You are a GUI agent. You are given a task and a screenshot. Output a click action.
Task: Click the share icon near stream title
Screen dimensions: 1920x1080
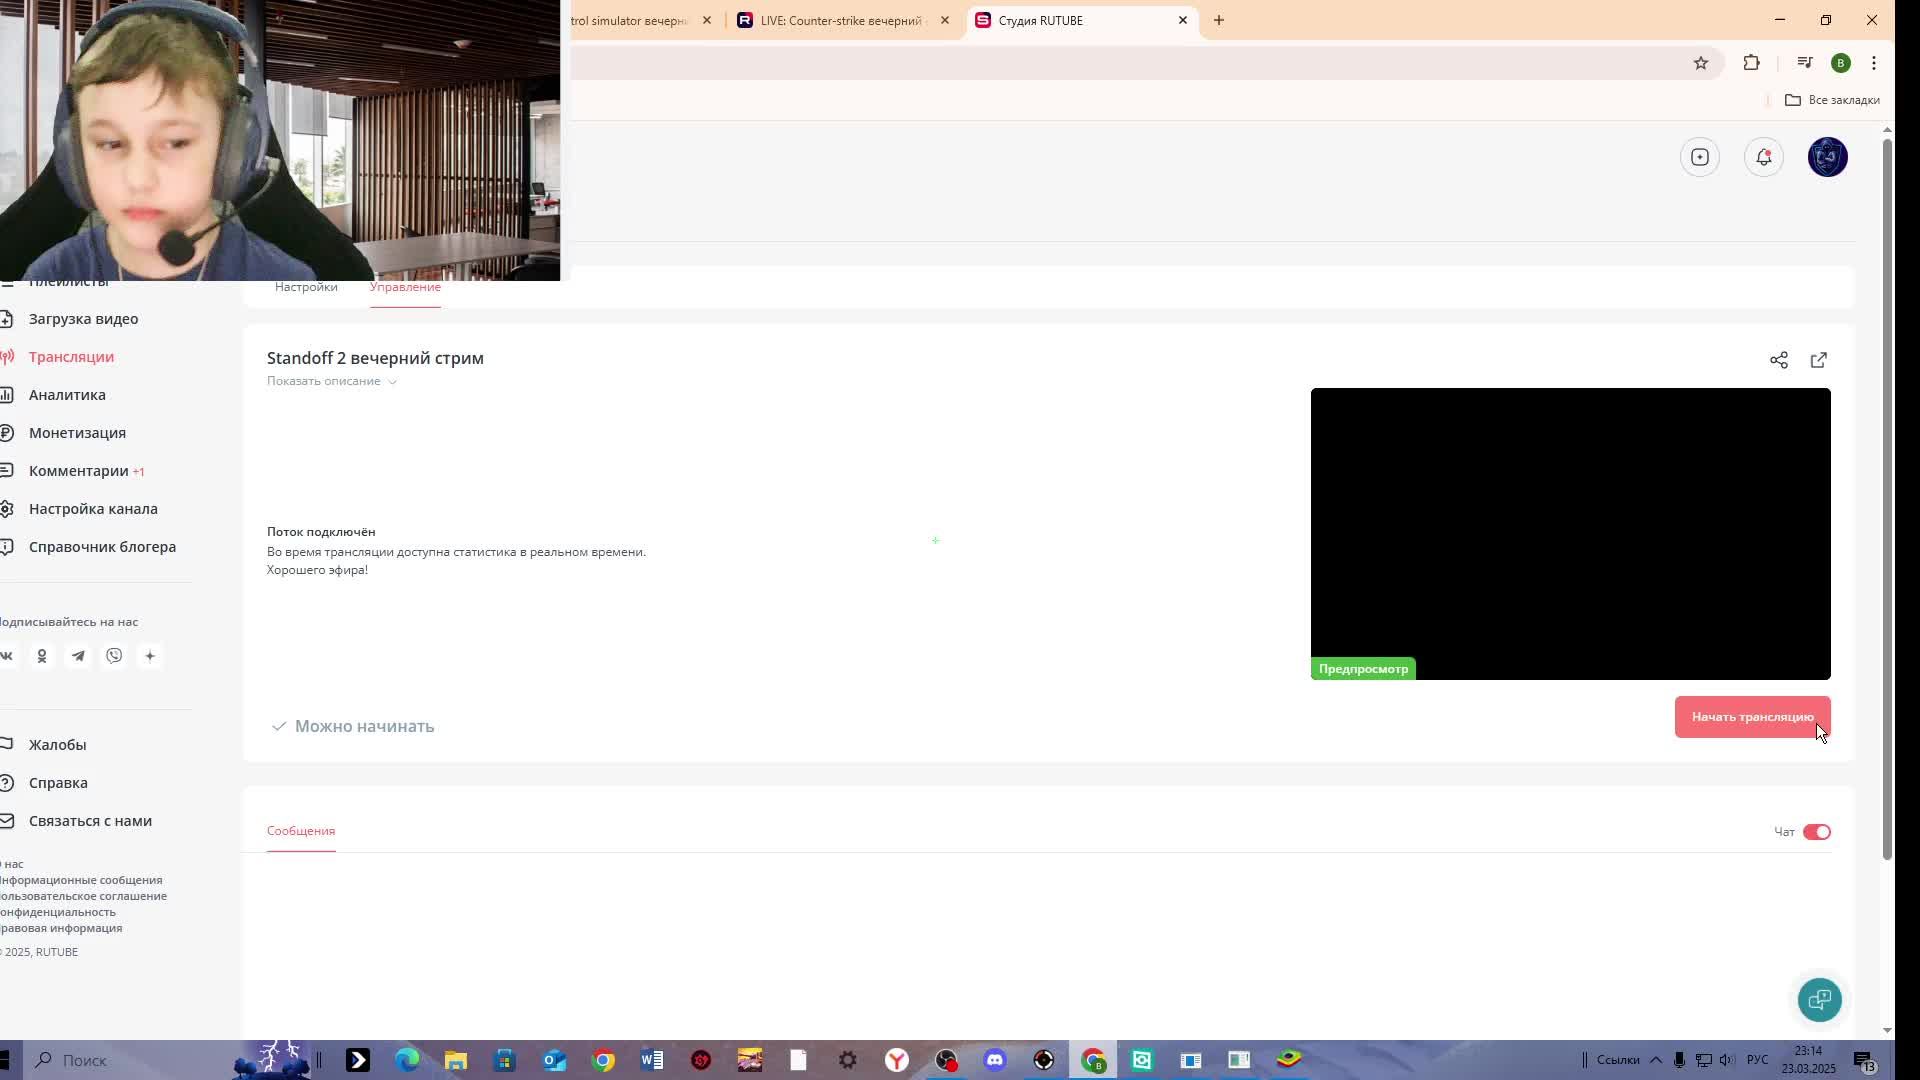(1778, 360)
